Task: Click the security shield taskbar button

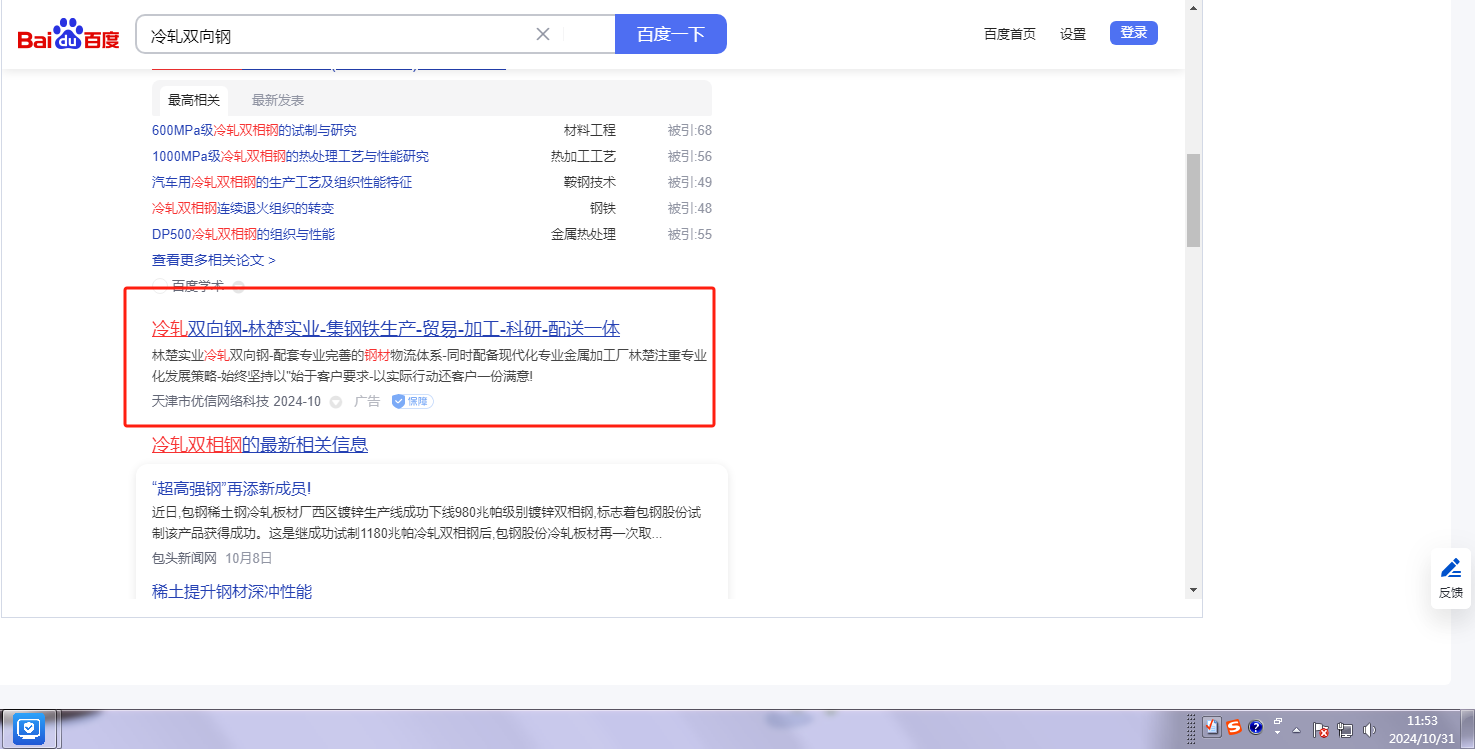Action: [x=29, y=729]
